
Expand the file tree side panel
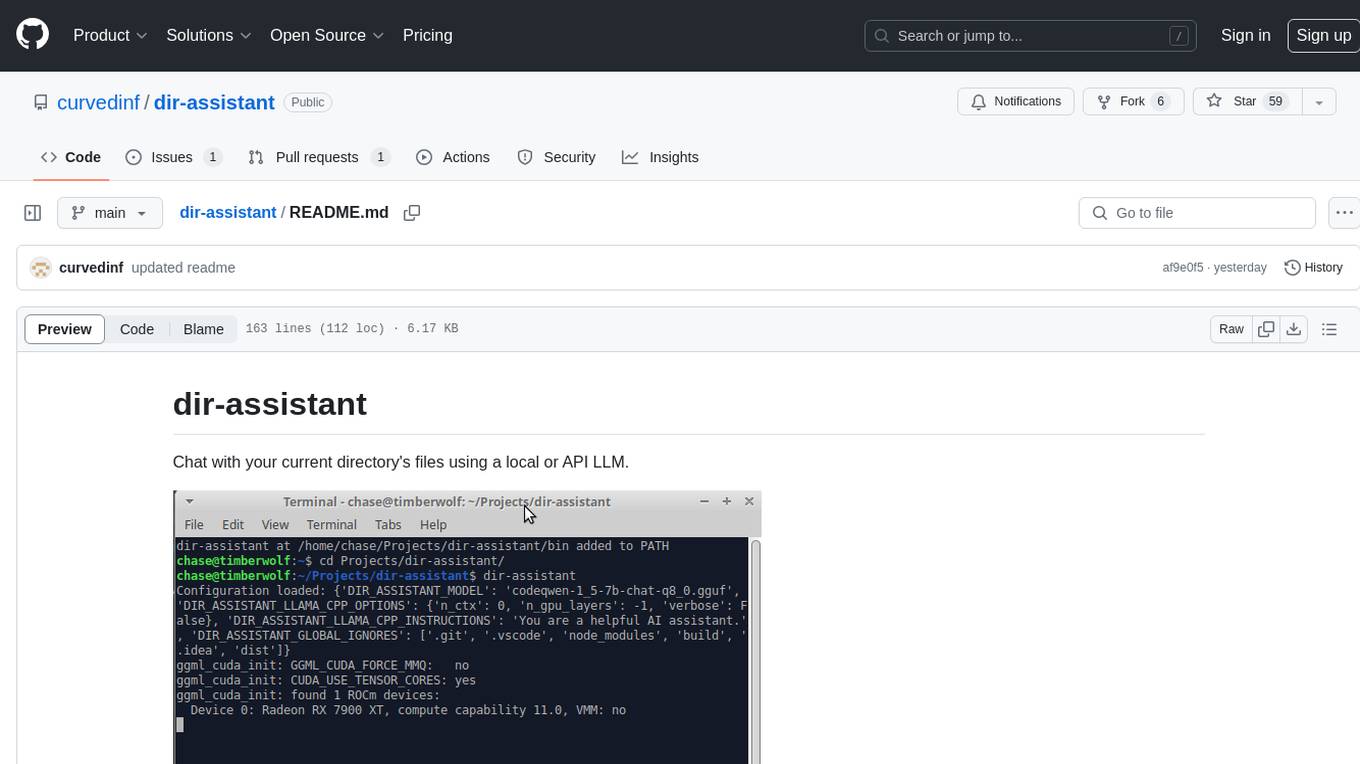click(x=32, y=213)
